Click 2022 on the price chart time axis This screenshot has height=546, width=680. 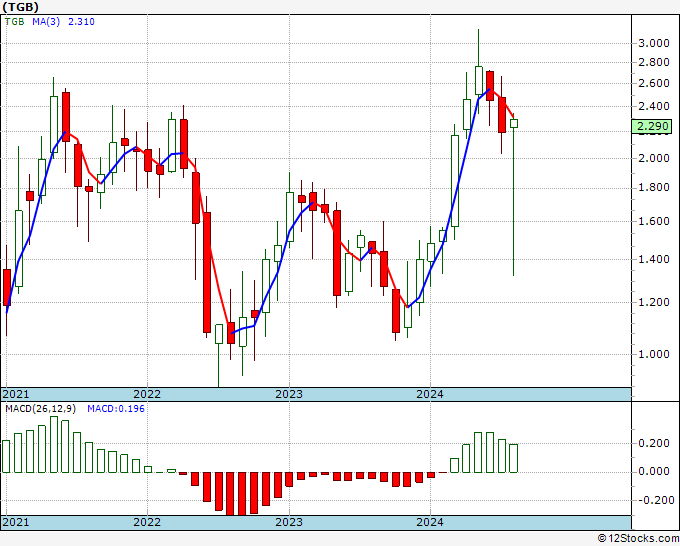147,394
